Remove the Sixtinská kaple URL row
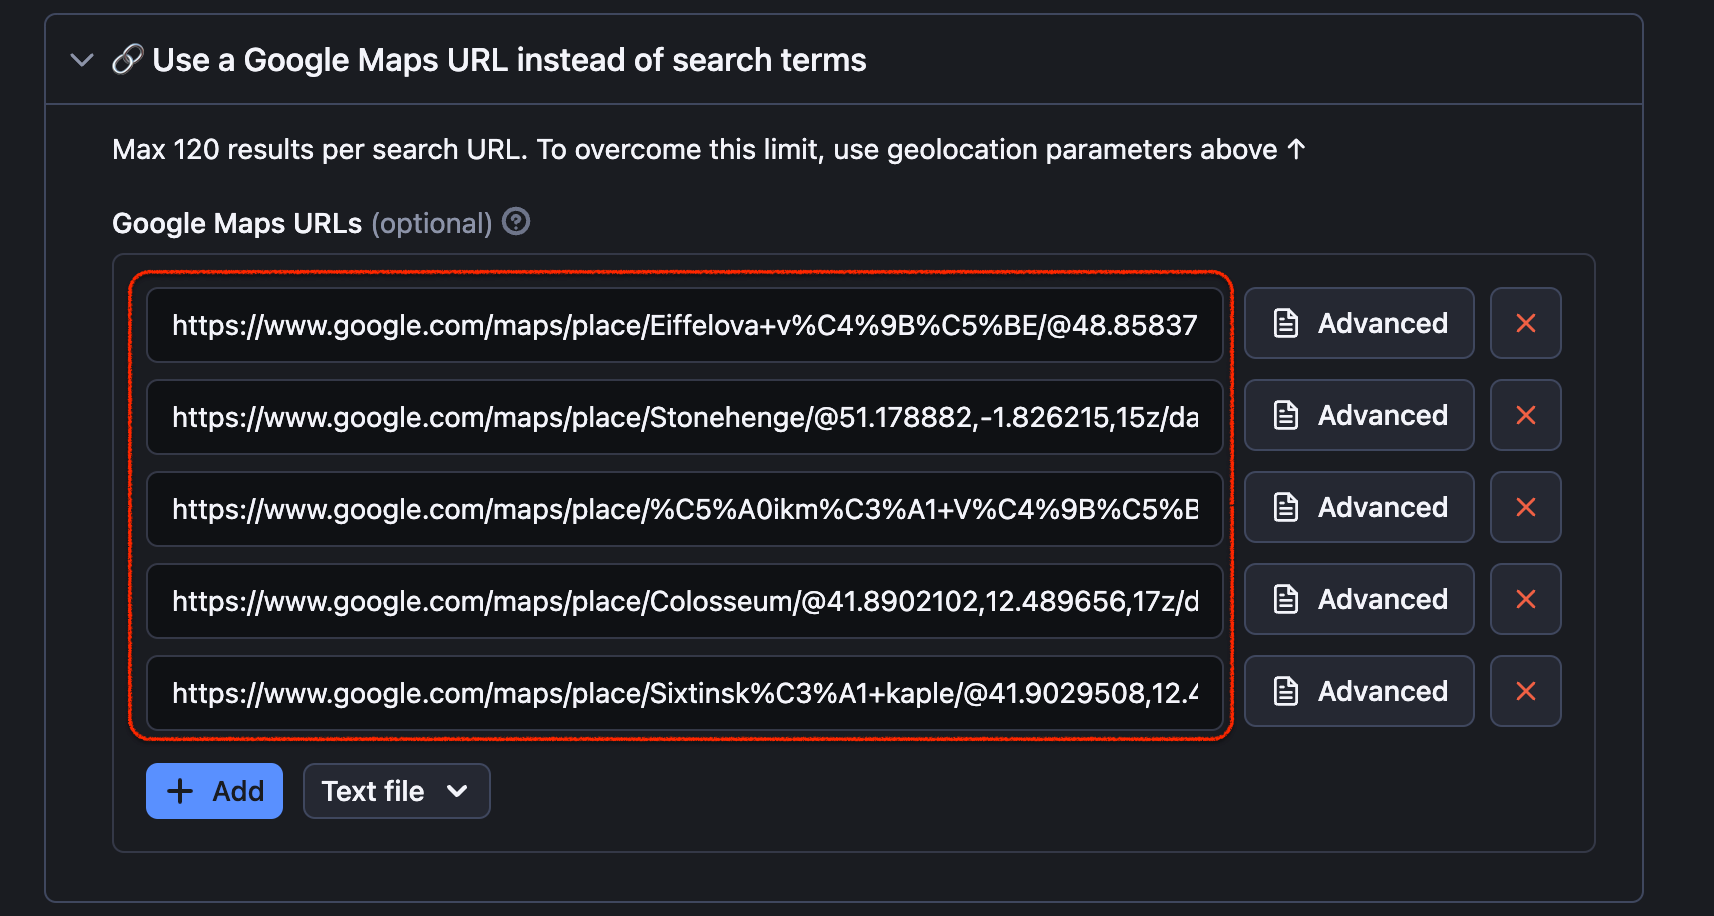The image size is (1714, 916). pos(1525,691)
